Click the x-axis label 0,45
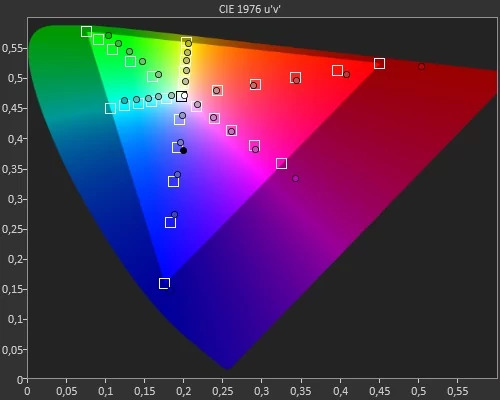The width and height of the screenshot is (500, 400). click(379, 391)
